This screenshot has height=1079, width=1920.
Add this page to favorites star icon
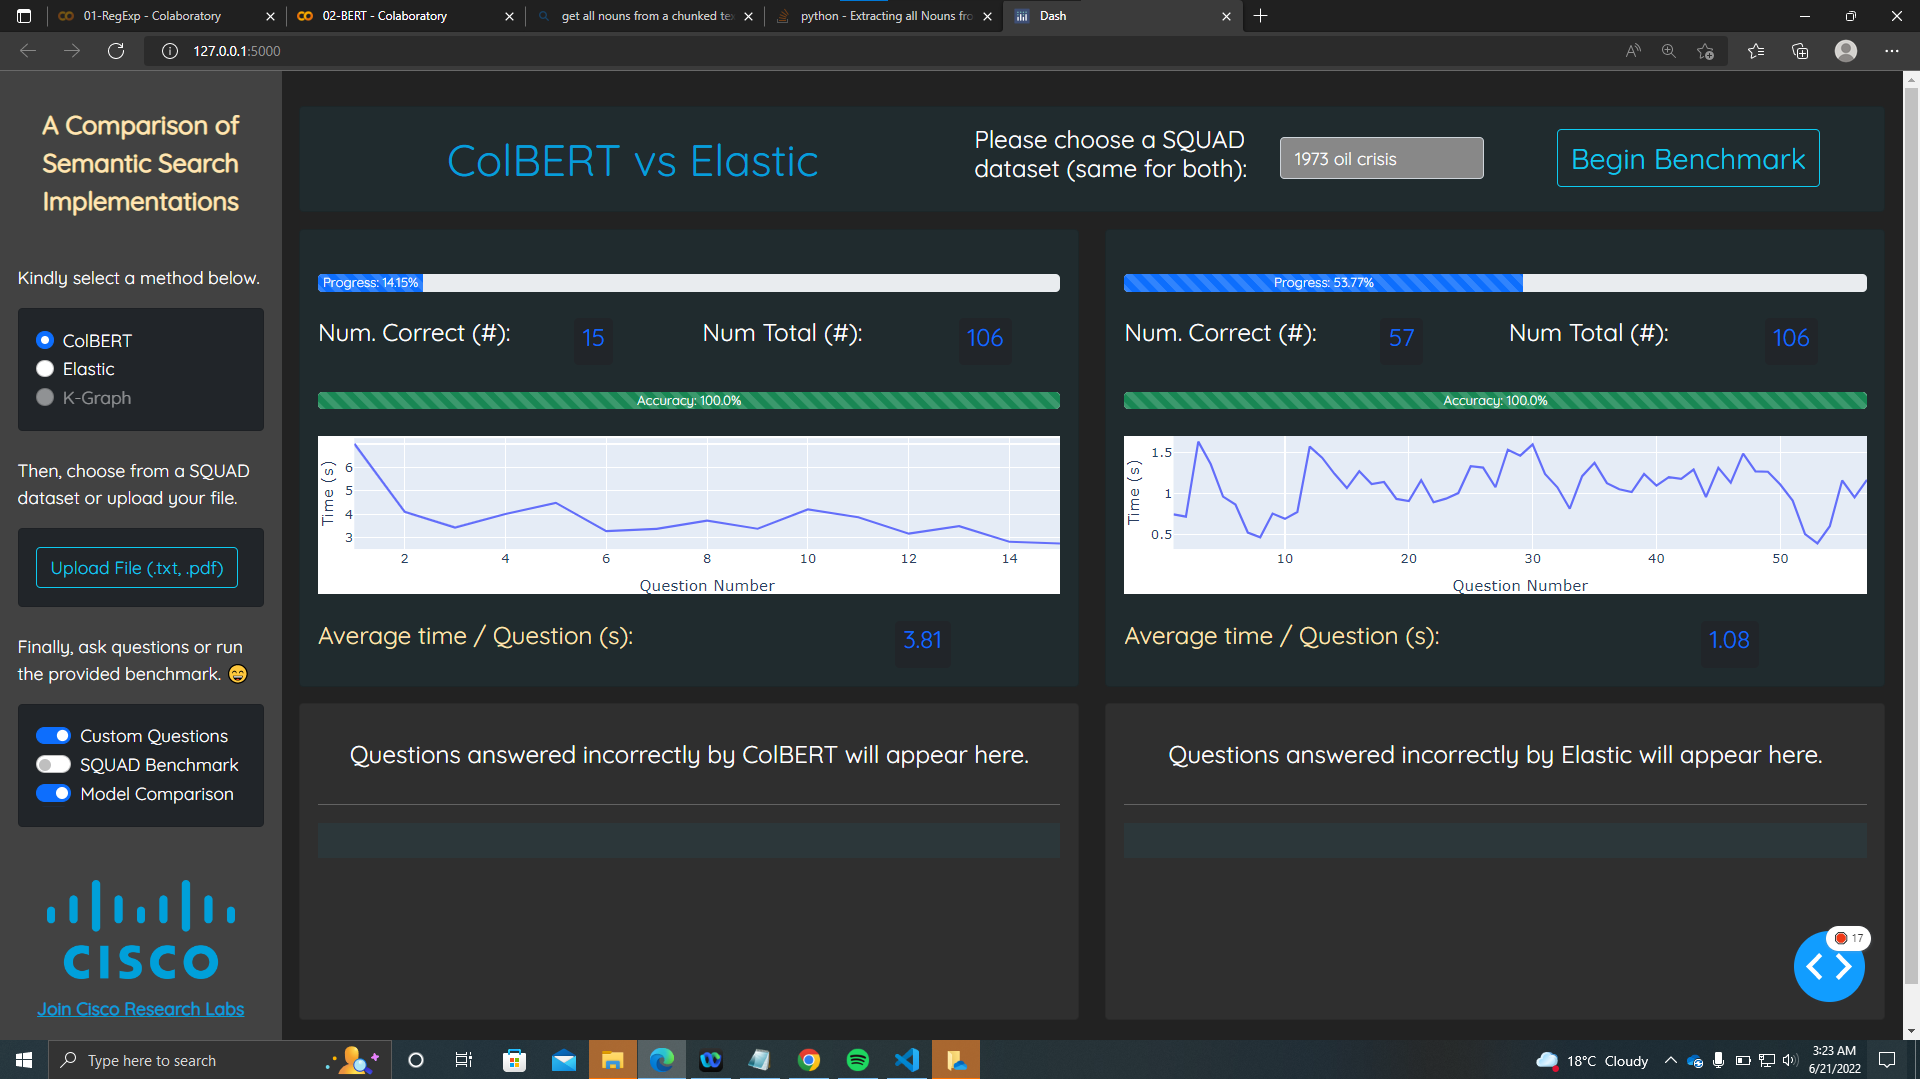coord(1706,51)
